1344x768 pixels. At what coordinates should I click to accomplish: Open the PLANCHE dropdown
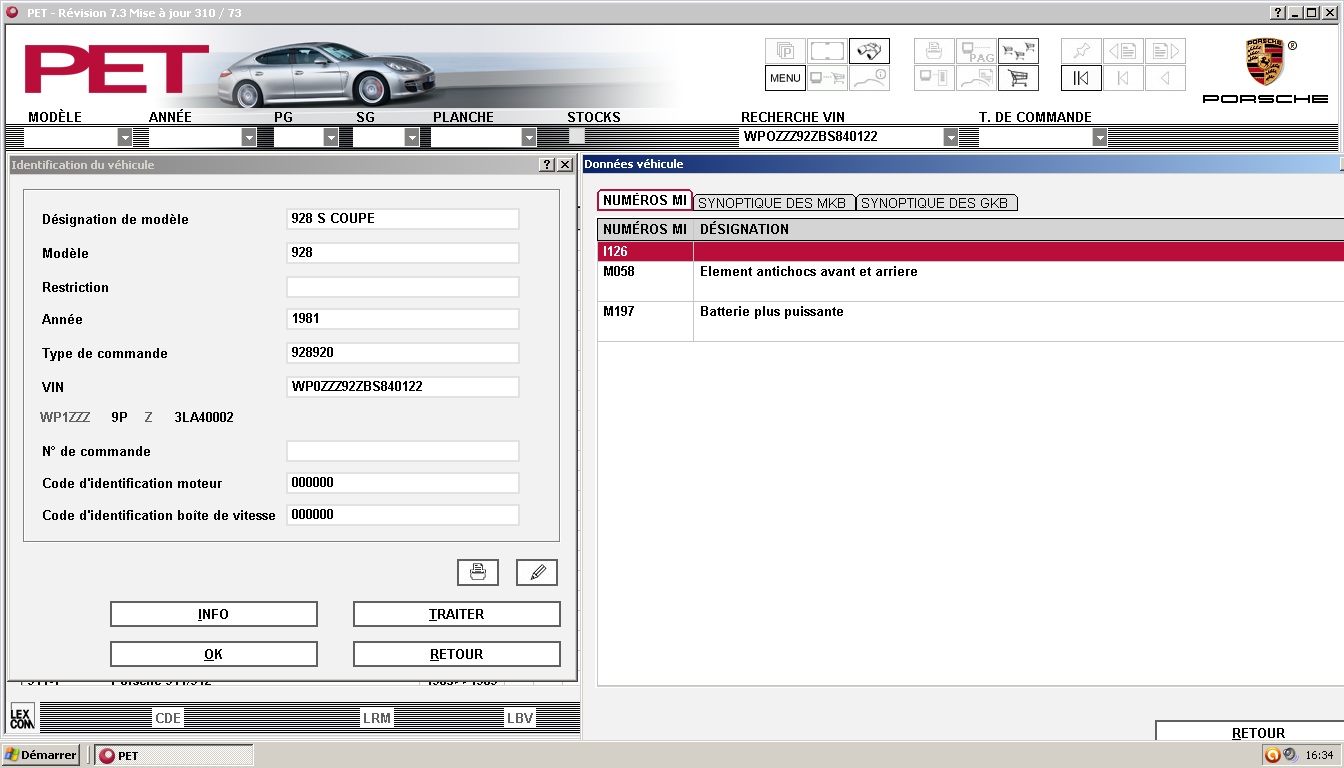(529, 137)
